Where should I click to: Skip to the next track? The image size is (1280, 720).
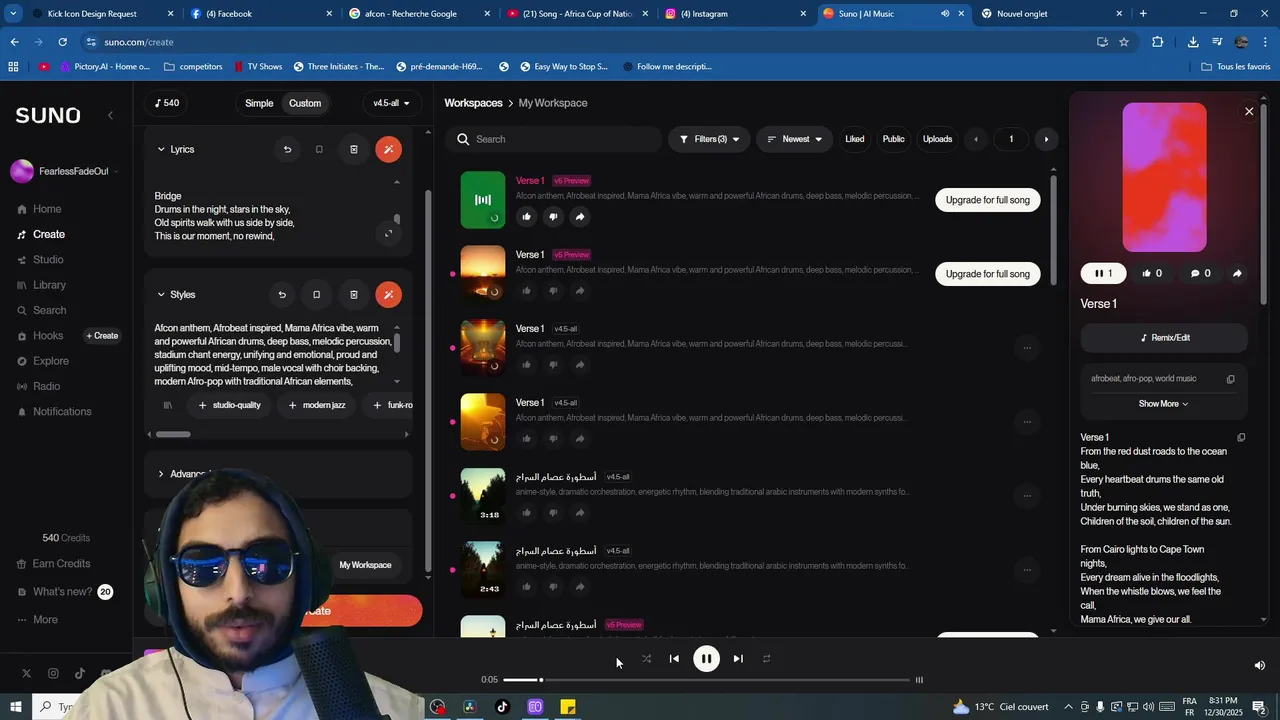pos(738,659)
